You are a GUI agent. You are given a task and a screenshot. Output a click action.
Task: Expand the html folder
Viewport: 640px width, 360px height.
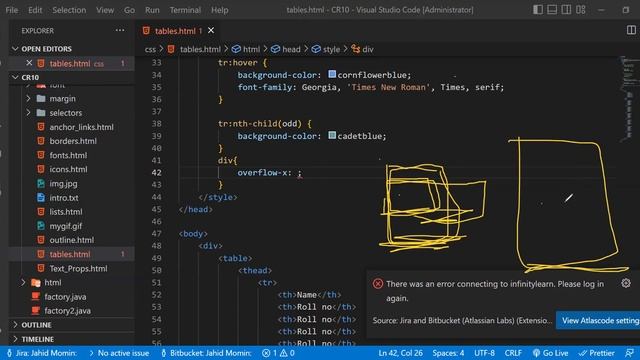pos(53,282)
